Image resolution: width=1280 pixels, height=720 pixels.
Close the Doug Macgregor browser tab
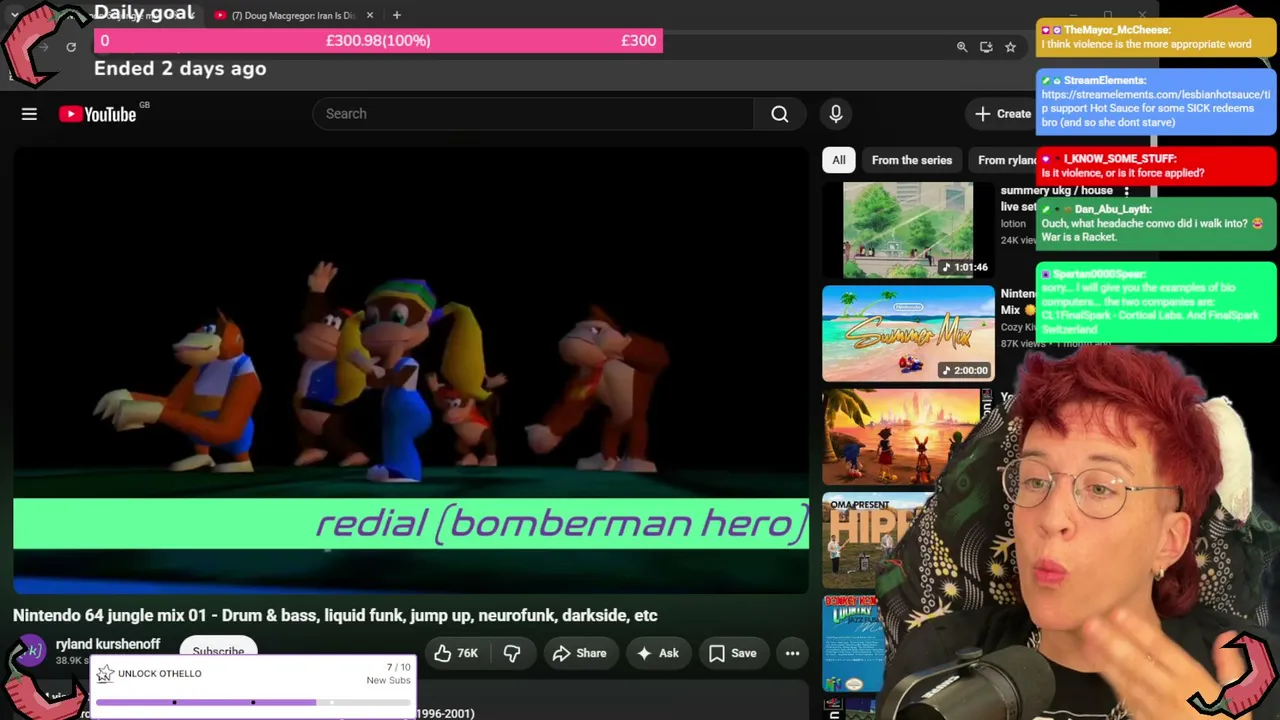(370, 15)
